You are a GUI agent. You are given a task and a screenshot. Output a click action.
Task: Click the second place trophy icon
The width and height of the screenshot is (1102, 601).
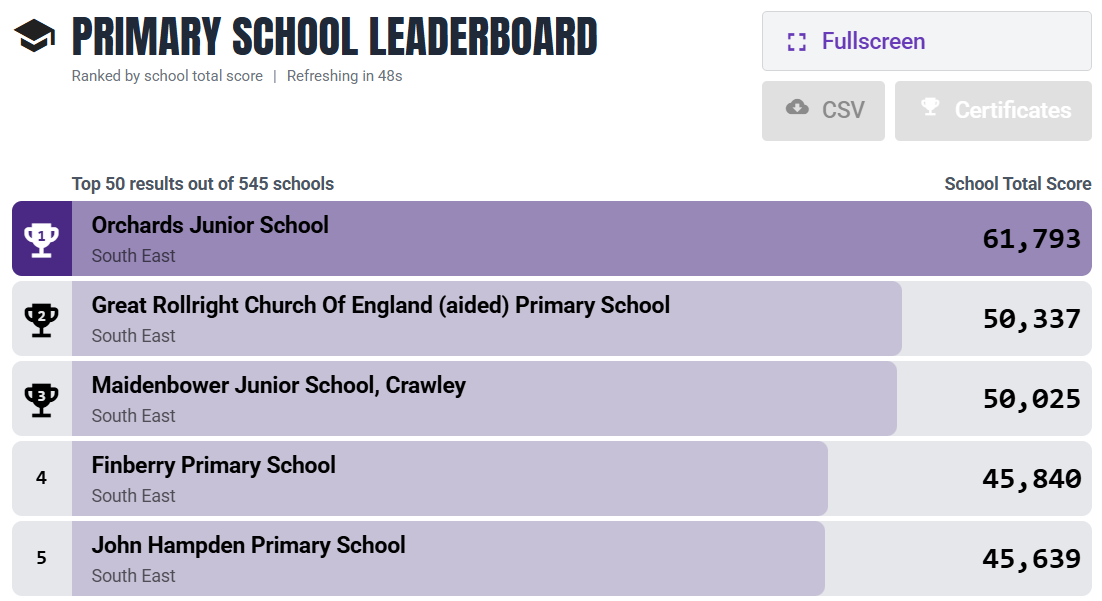click(41, 319)
